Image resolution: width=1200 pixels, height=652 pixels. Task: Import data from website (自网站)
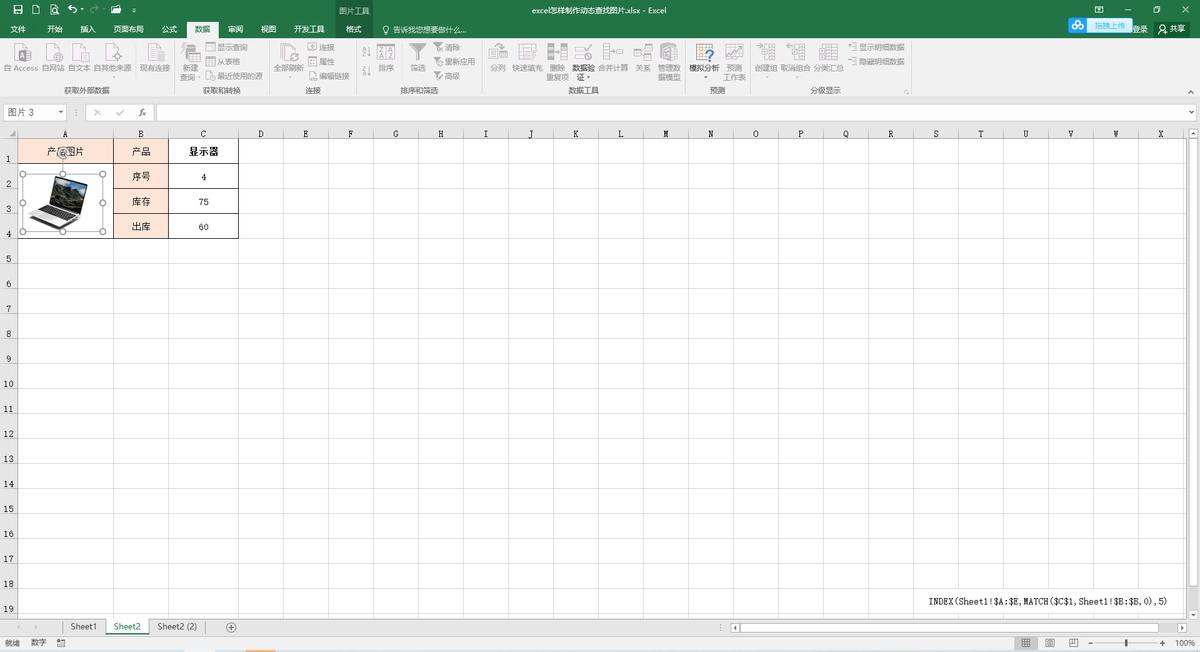click(x=53, y=58)
